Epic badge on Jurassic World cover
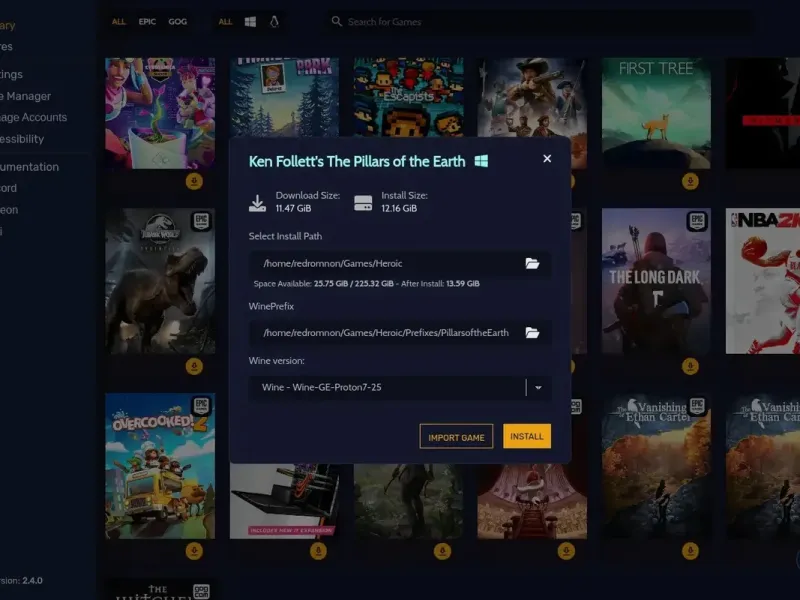 (202, 221)
